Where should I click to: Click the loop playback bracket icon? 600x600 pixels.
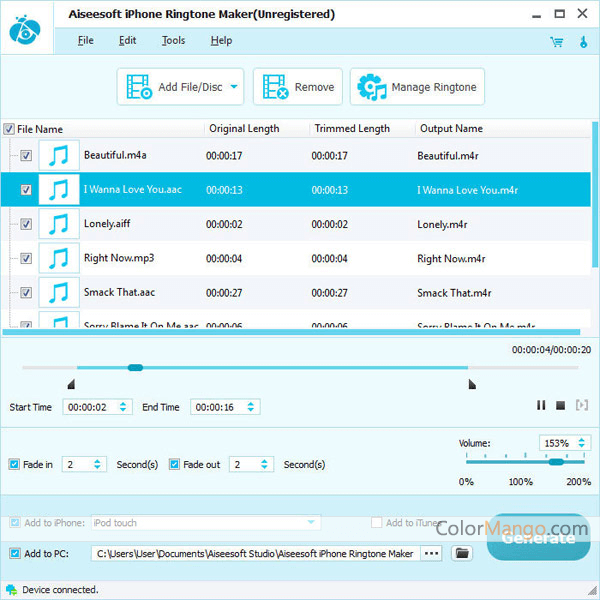(582, 405)
